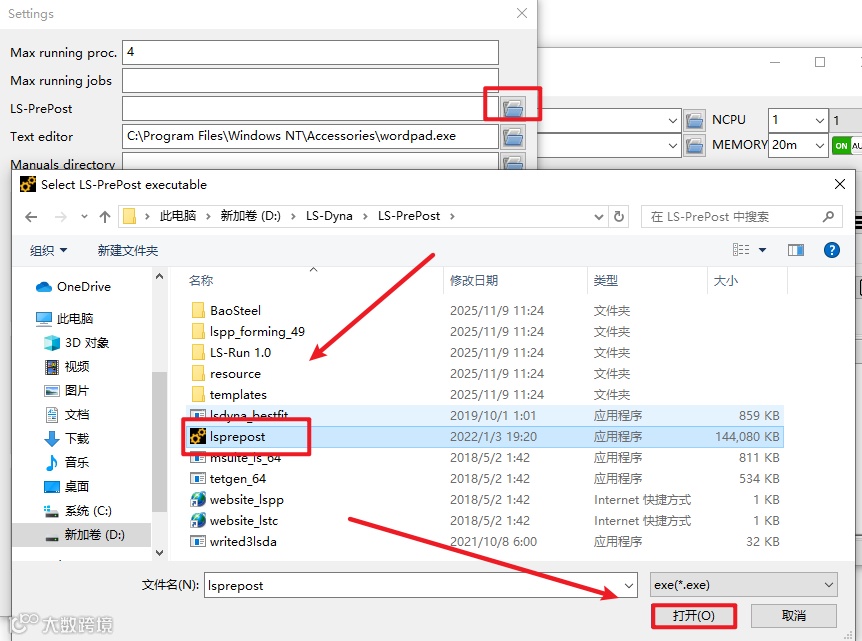Select the tetgen_64 file
862x641 pixels.
click(x=237, y=479)
